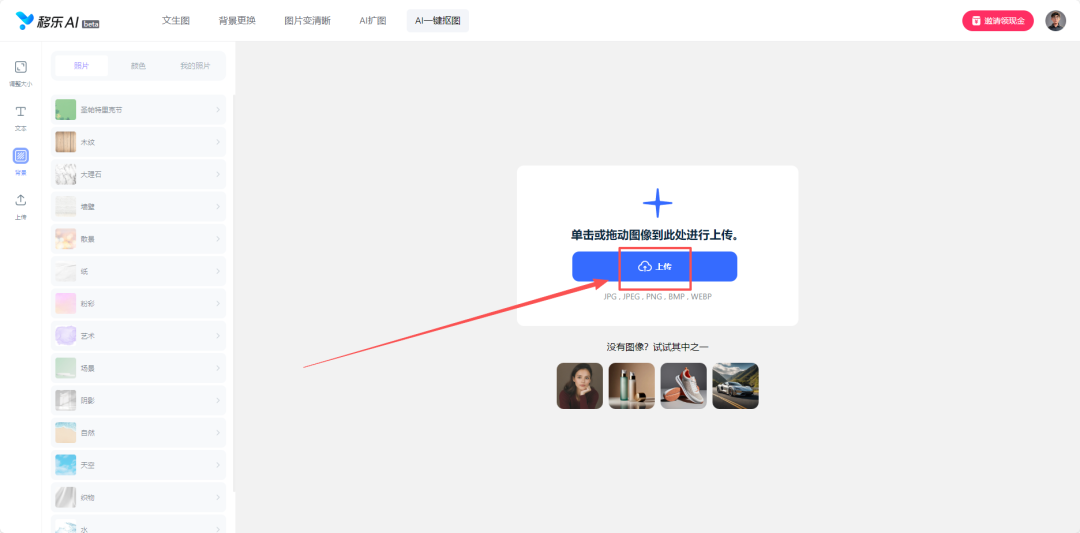
Task: Switch to the 我的照片 tab
Action: click(195, 66)
